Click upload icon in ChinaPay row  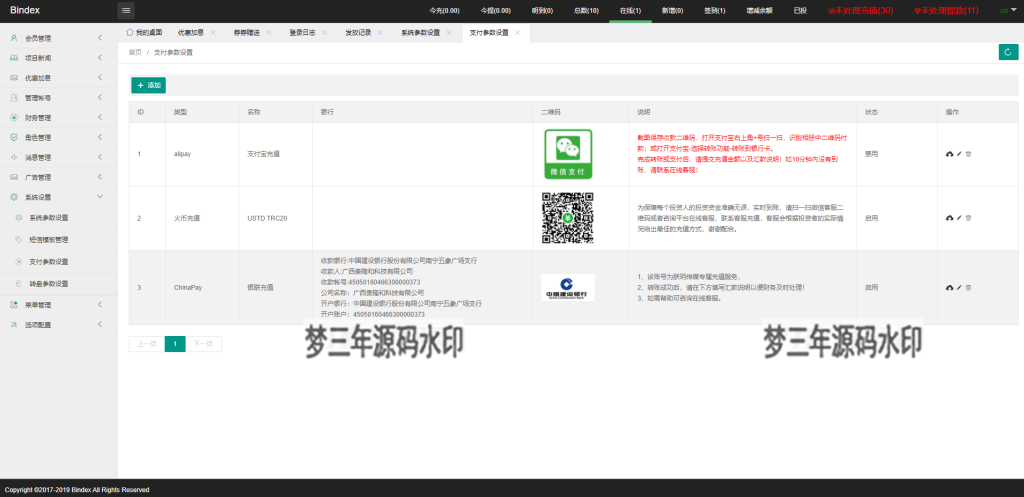tap(950, 287)
